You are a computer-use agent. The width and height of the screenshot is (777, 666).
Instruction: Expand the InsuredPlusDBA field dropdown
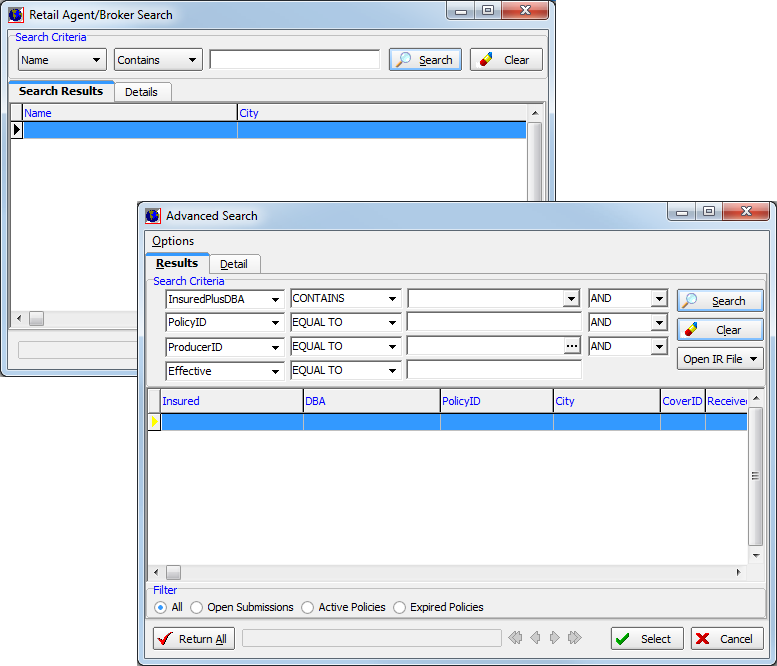pos(275,299)
